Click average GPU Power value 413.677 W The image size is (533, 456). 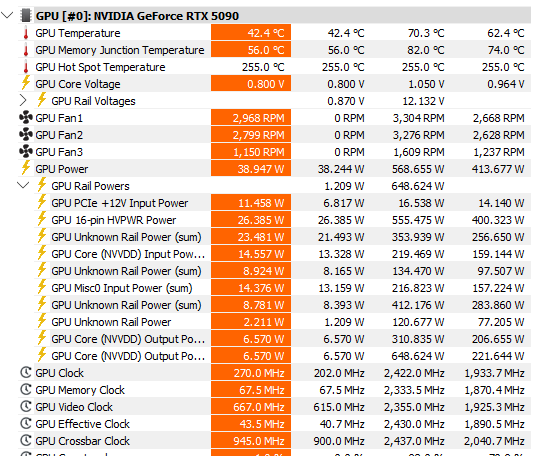[498, 169]
